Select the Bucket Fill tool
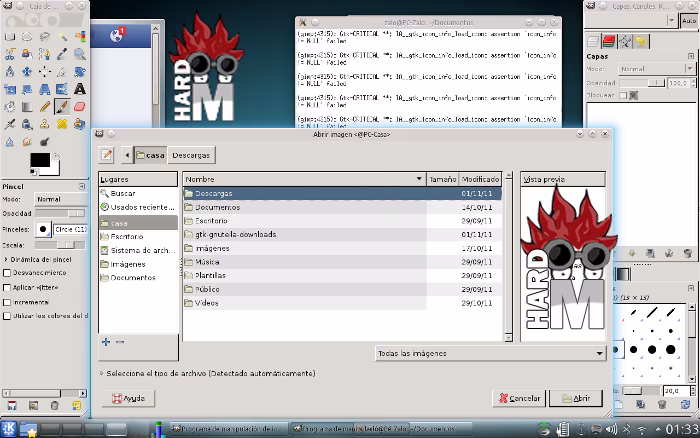Image resolution: width=700 pixels, height=438 pixels. coord(9,107)
